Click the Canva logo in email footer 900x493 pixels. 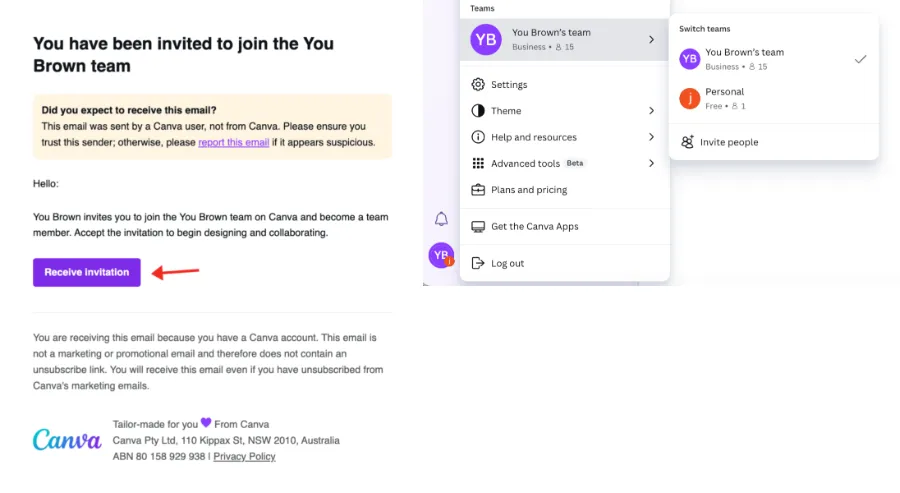tap(67, 440)
